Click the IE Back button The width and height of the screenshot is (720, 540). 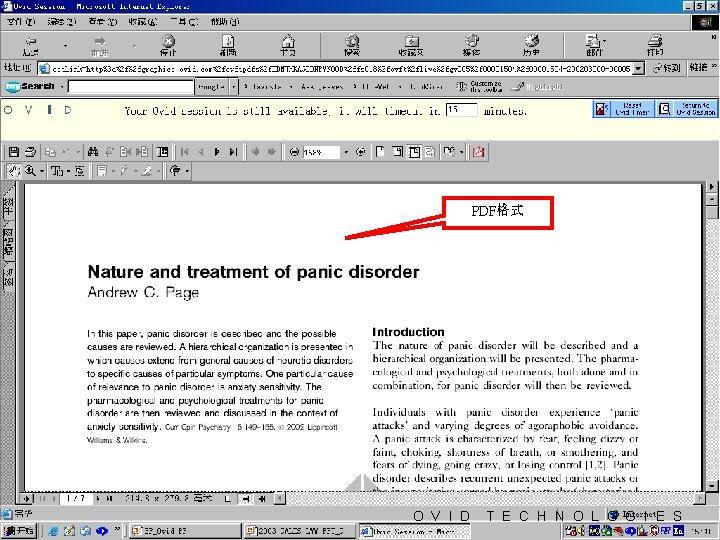pos(31,45)
